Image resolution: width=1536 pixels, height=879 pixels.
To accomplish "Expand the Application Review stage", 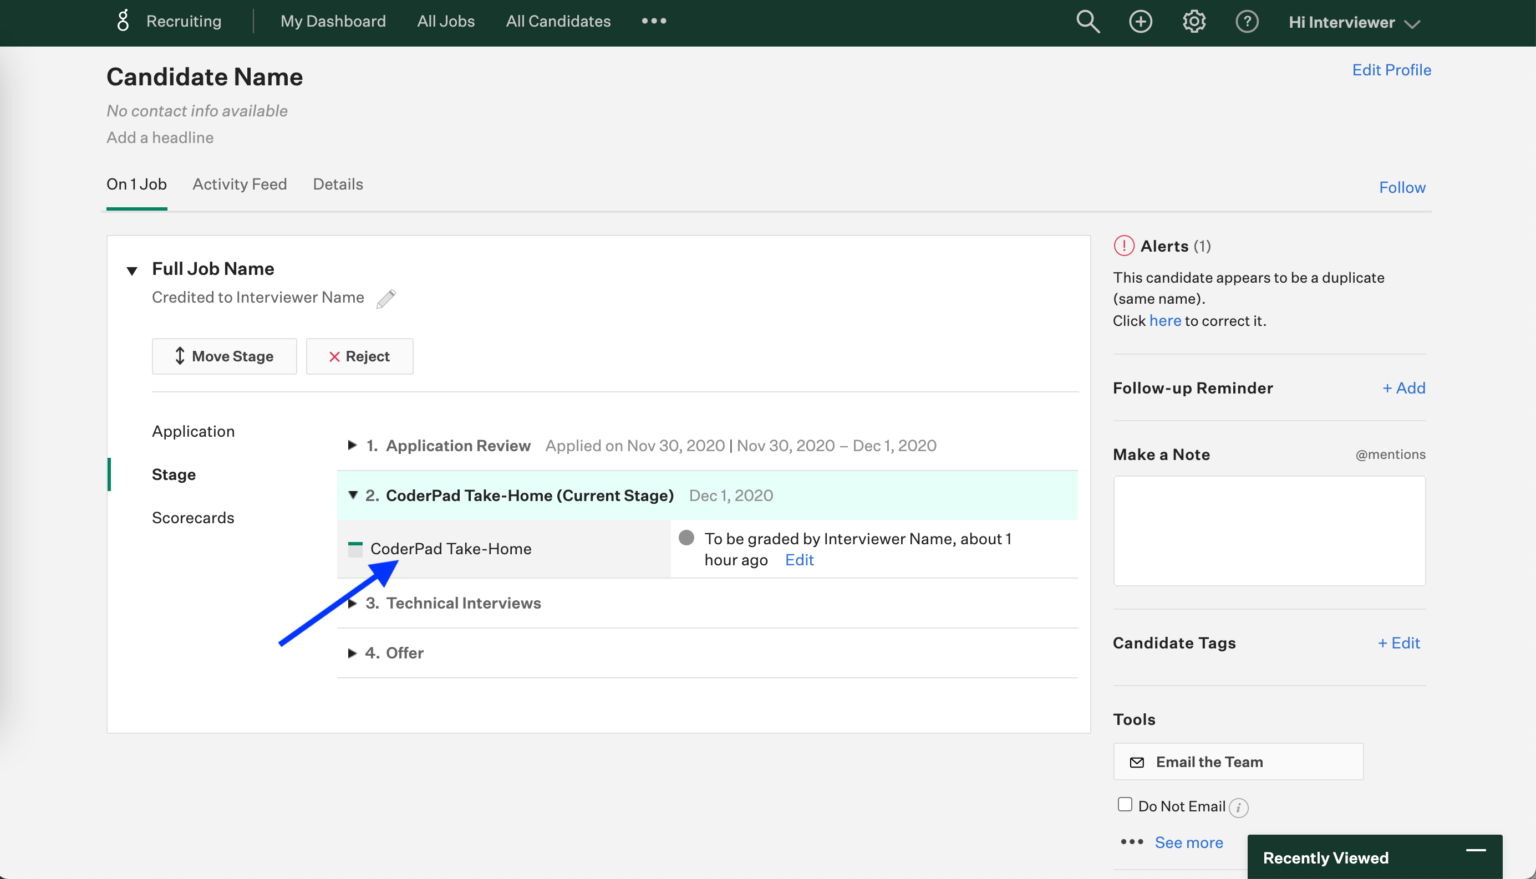I will [354, 445].
